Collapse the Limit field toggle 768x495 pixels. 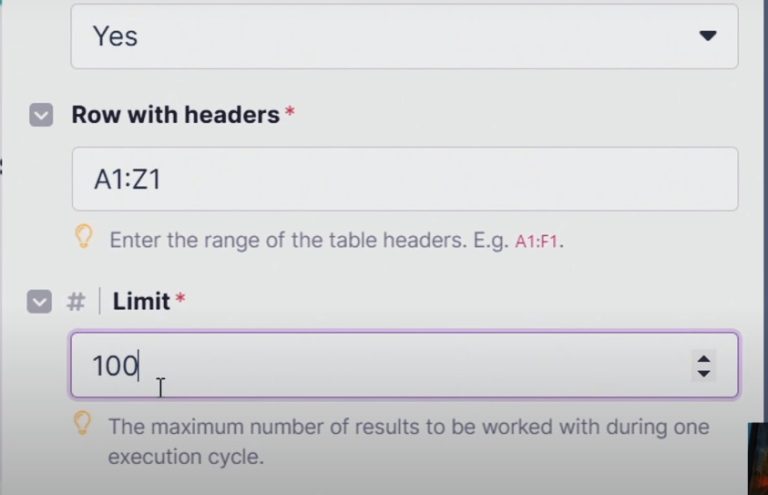39,301
